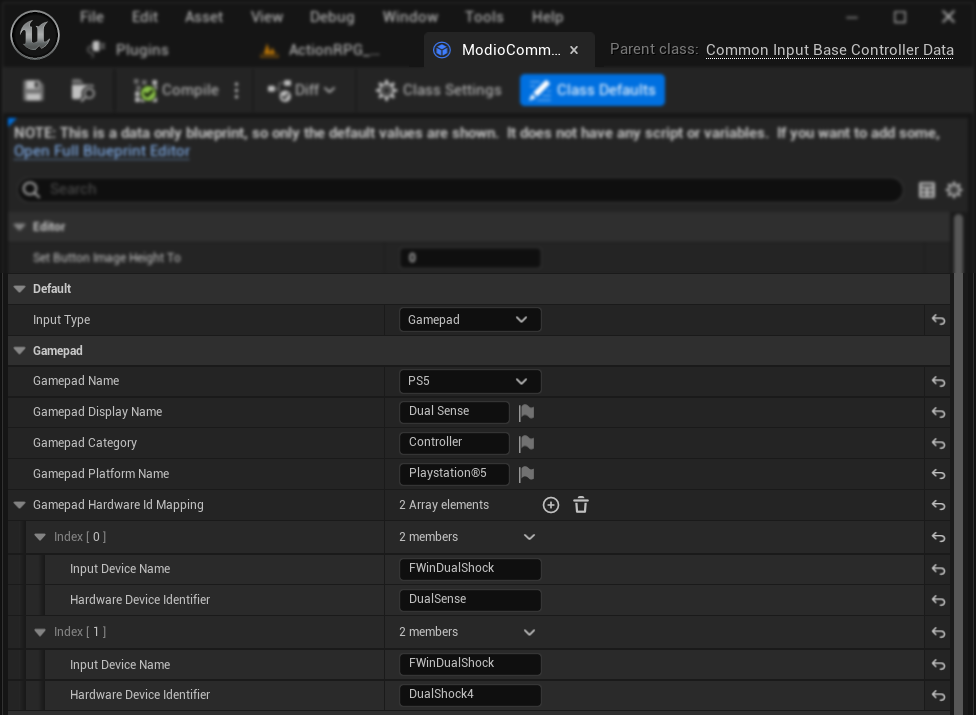Reset Gamepad Platform Name to default

tap(938, 474)
